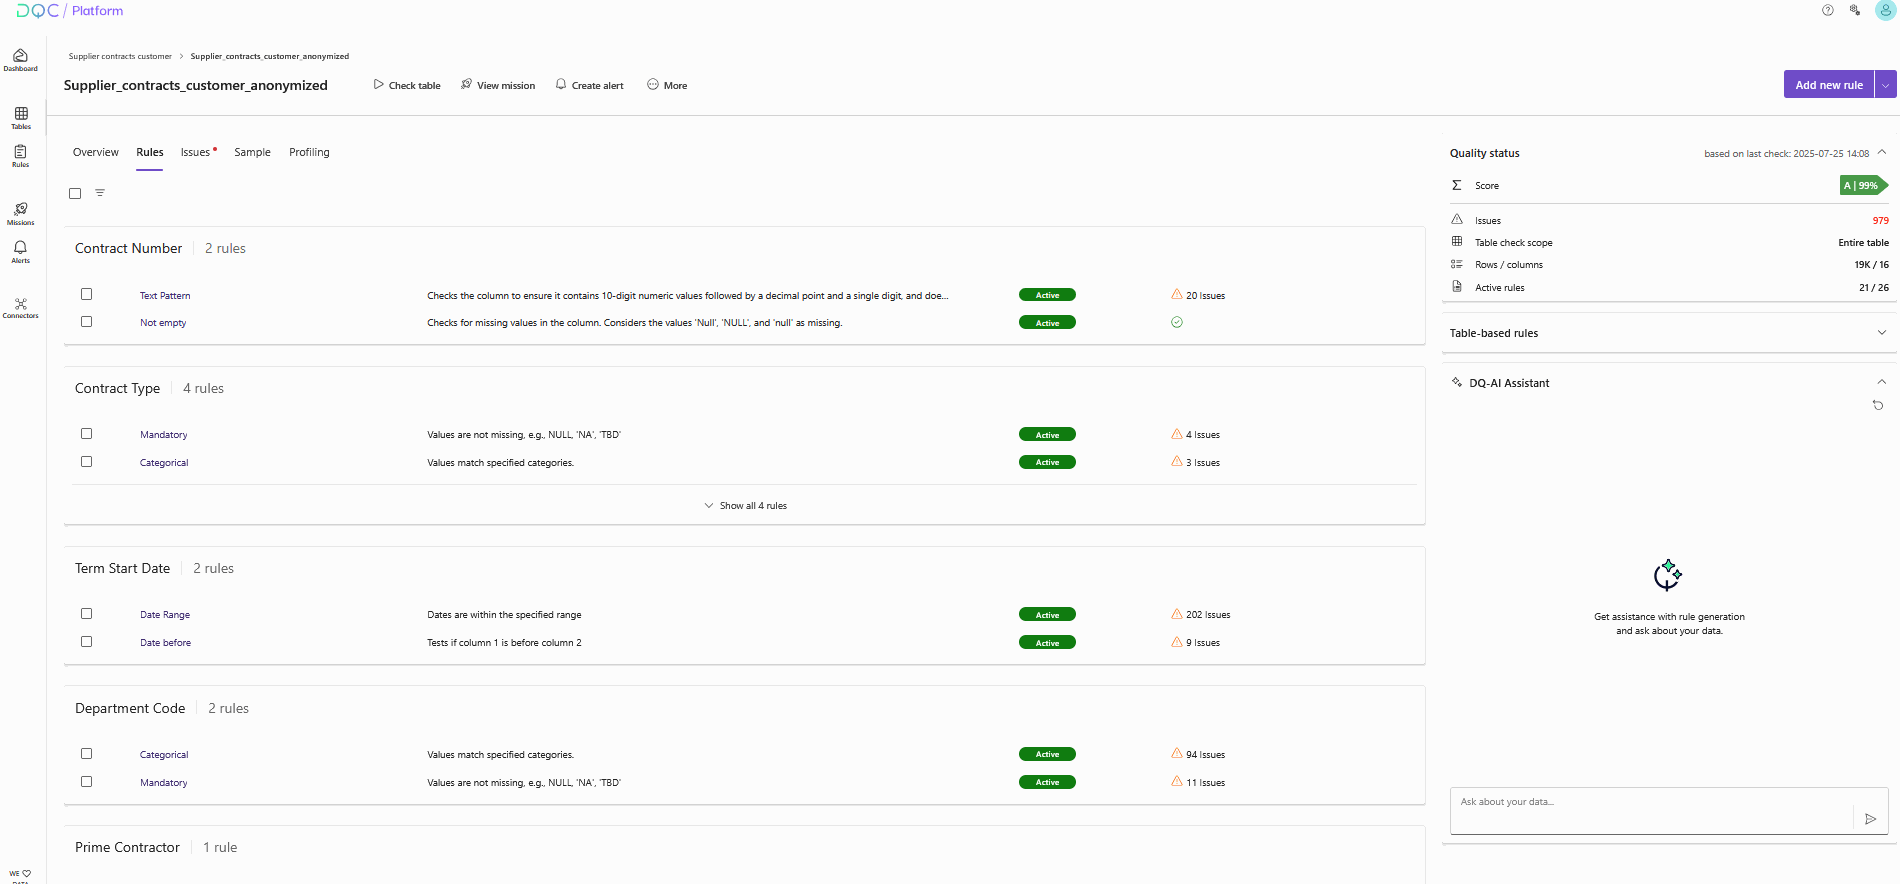Viewport: 1900px width, 884px height.
Task: Check the Date Range rule checkbox
Action: click(x=87, y=614)
